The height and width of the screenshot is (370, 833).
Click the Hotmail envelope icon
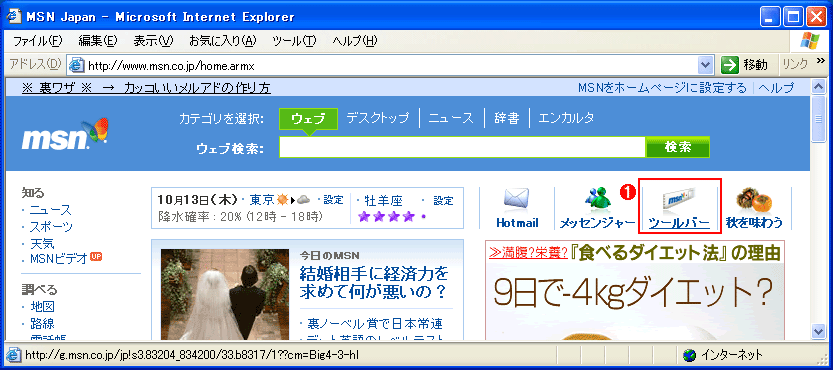point(516,200)
